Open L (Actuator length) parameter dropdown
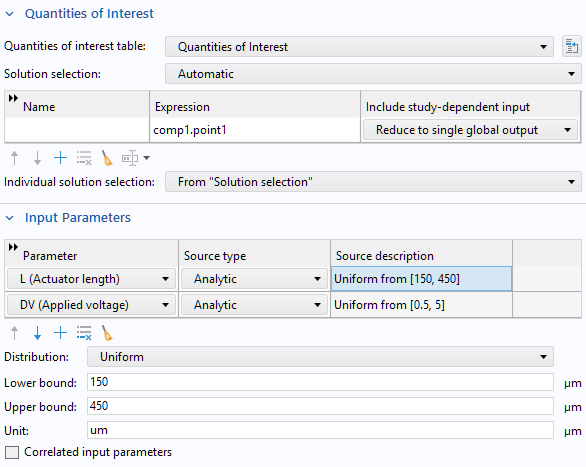Image resolution: width=586 pixels, height=467 pixels. tap(91, 279)
